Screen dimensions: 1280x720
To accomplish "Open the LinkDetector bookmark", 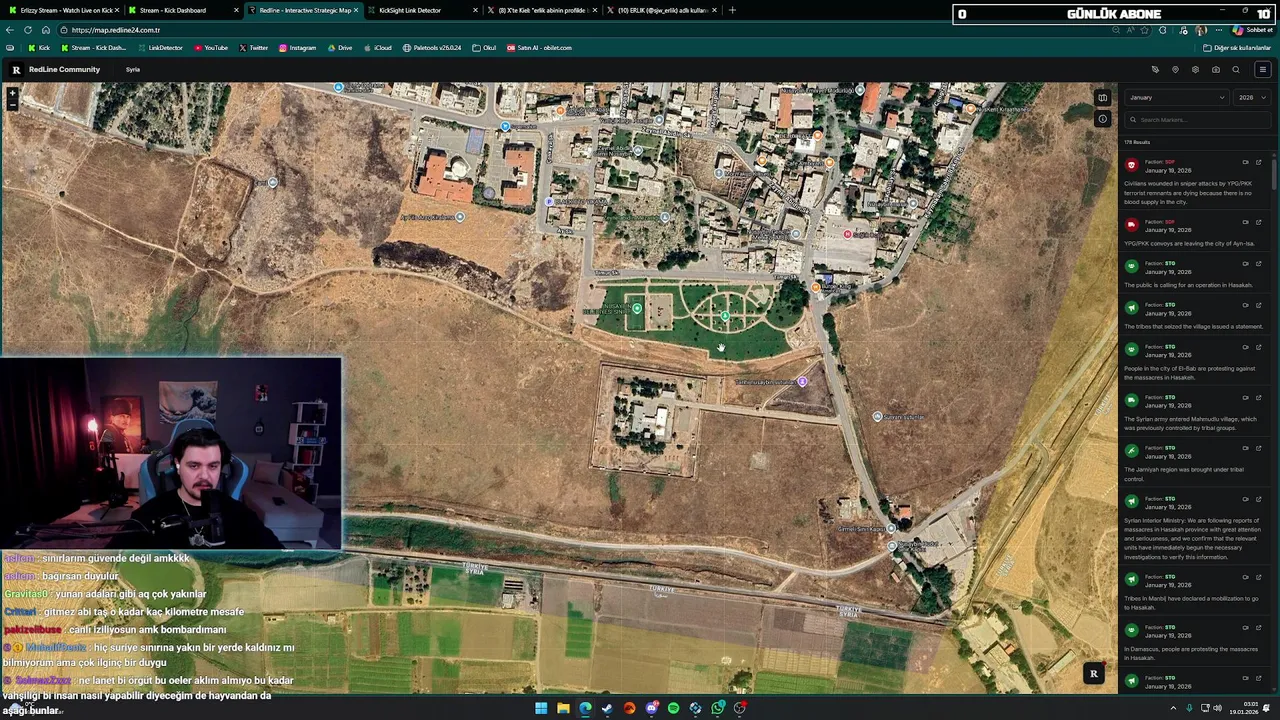I will (160, 48).
